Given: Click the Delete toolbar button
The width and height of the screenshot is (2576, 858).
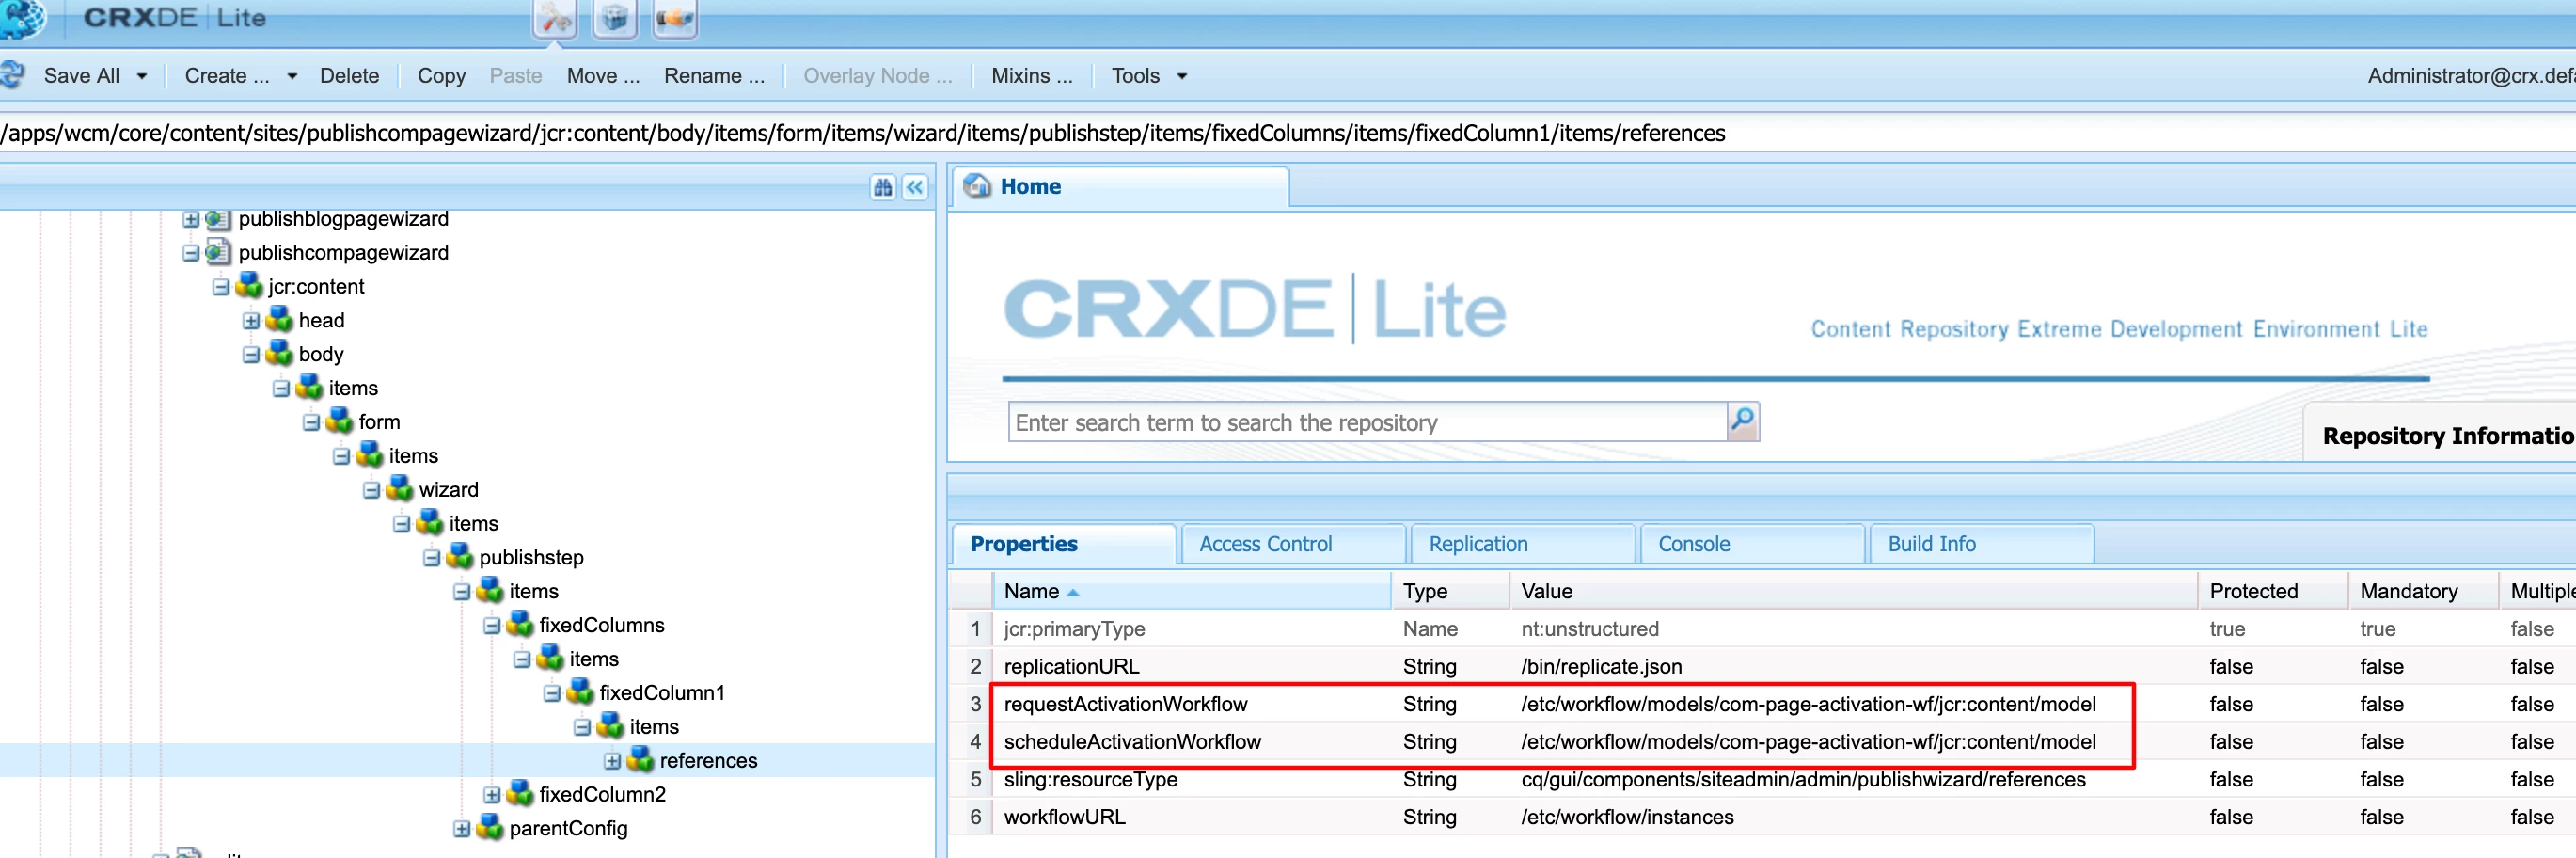Looking at the screenshot, I should [x=349, y=76].
